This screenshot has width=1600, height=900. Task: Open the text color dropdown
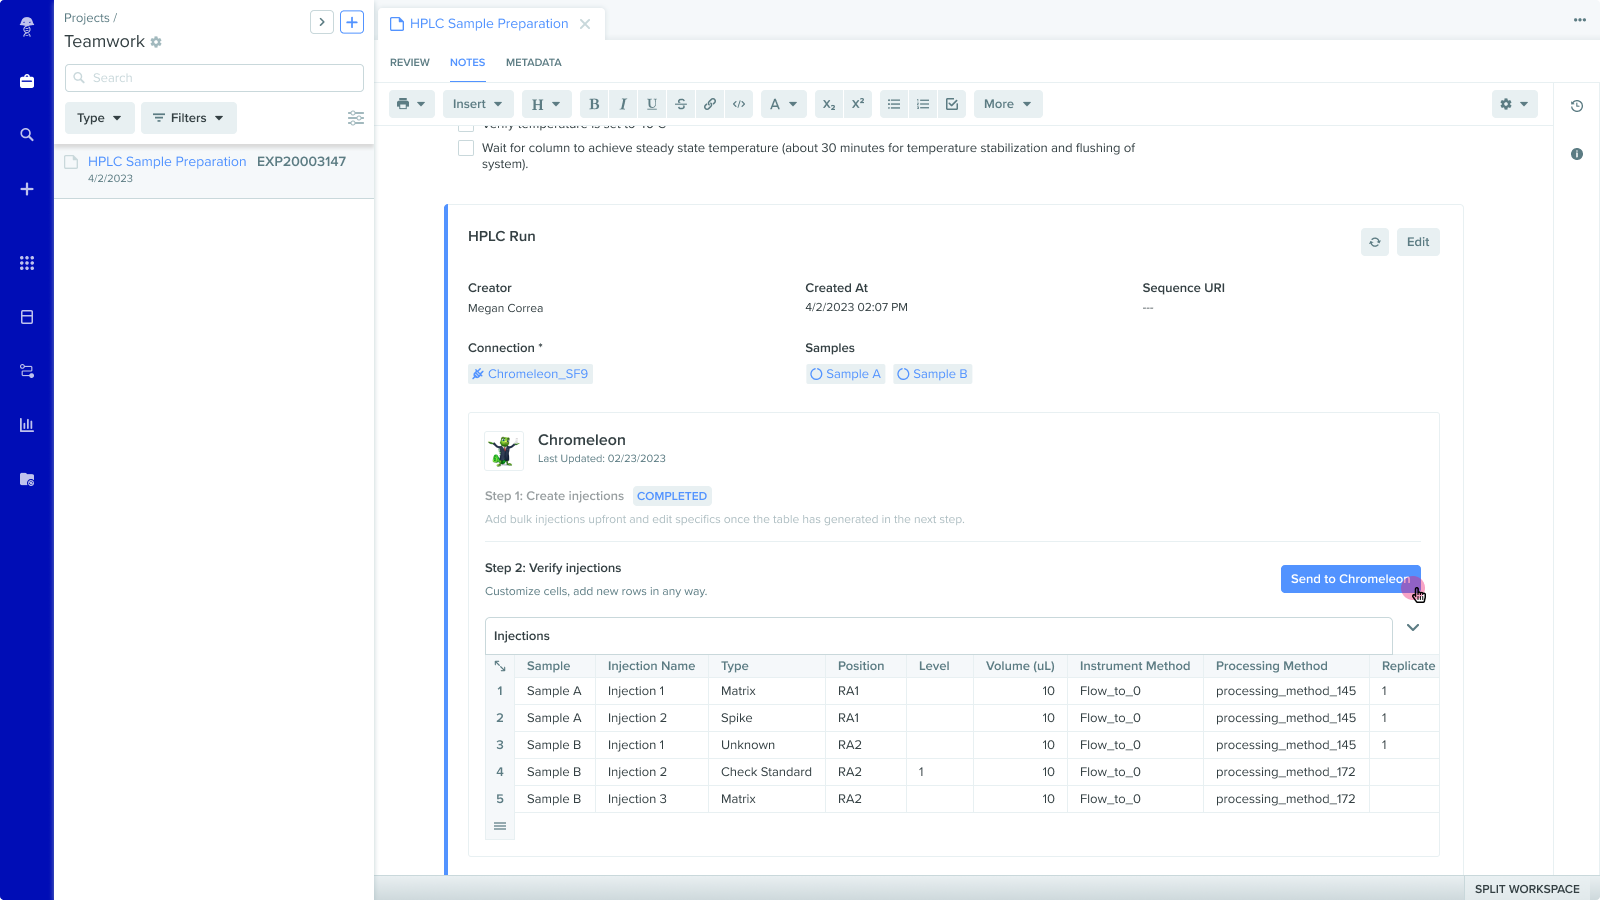click(784, 104)
